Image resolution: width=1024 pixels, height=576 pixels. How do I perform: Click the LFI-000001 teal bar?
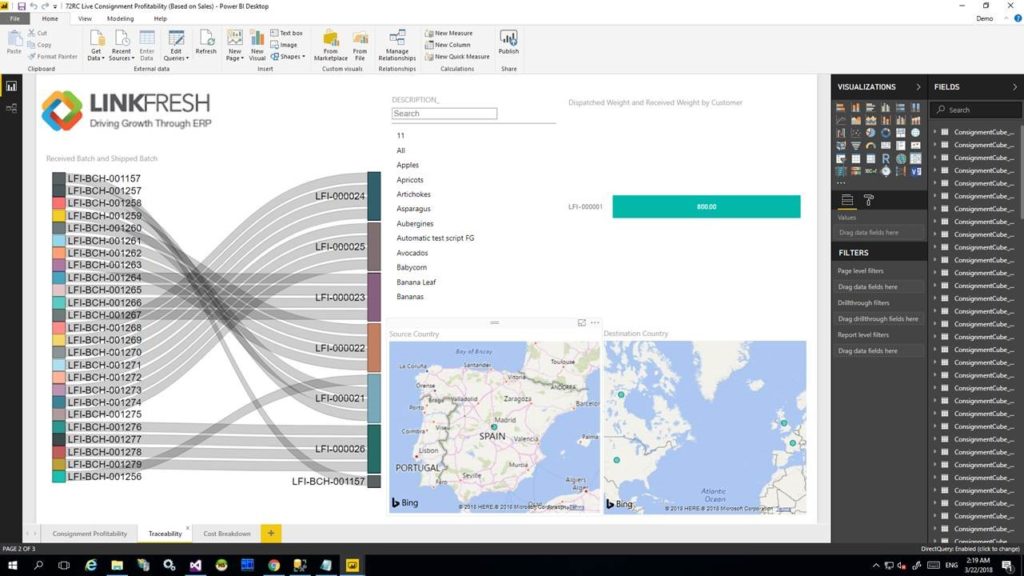coord(706,206)
